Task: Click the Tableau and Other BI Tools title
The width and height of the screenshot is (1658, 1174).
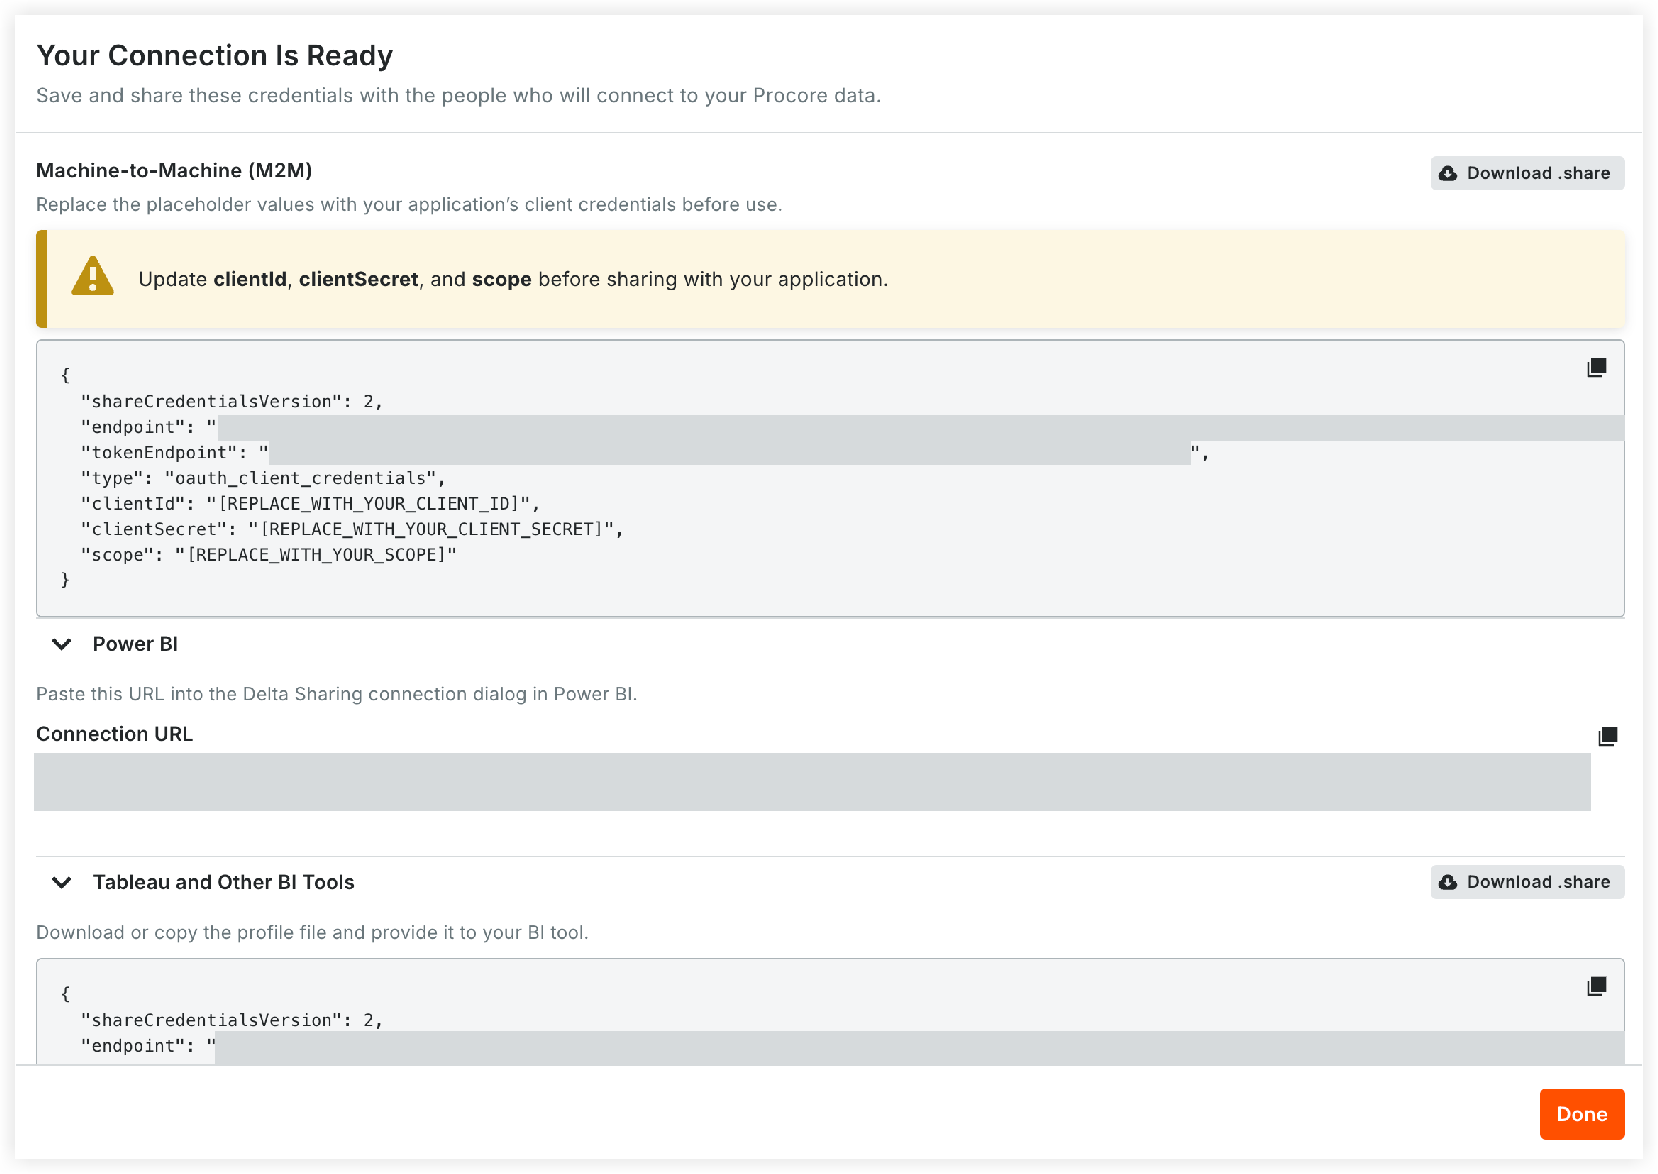Action: click(x=224, y=882)
